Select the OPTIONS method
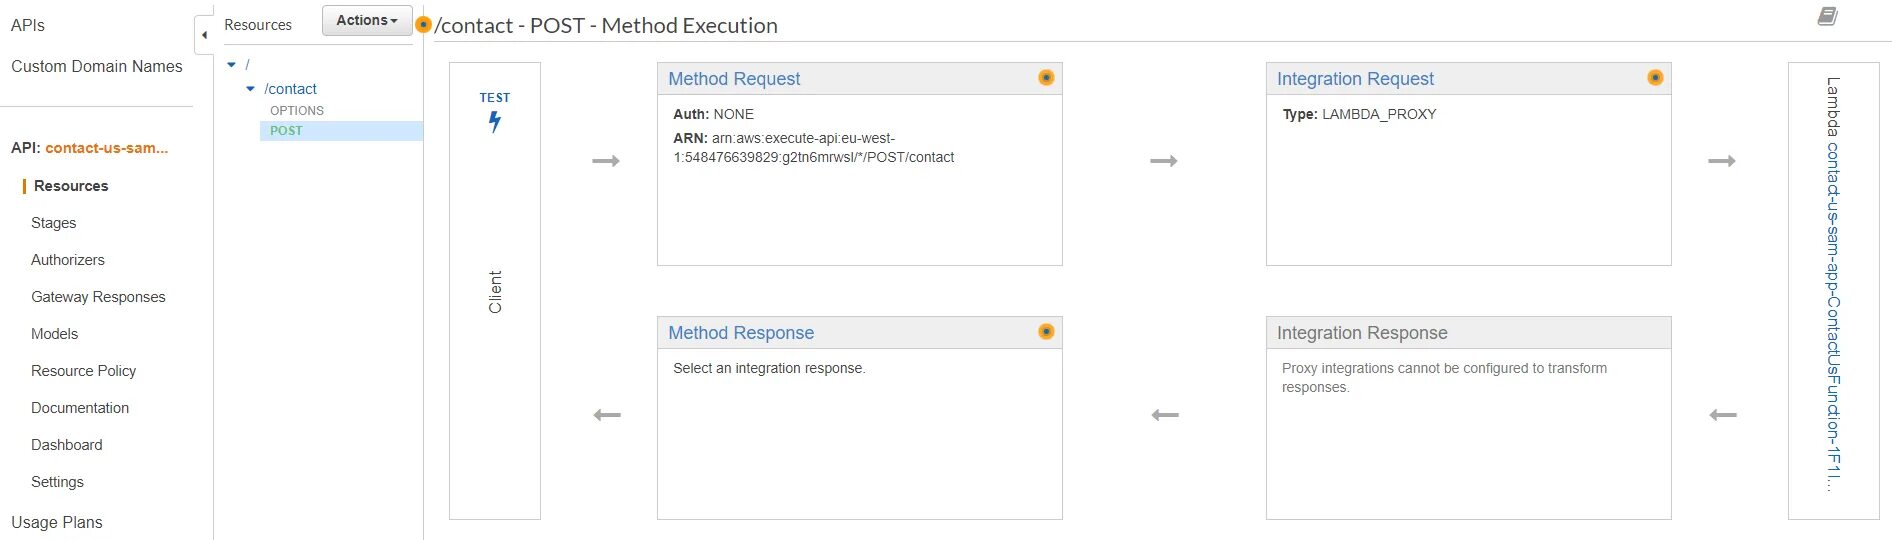The height and width of the screenshot is (540, 1892). 297,111
